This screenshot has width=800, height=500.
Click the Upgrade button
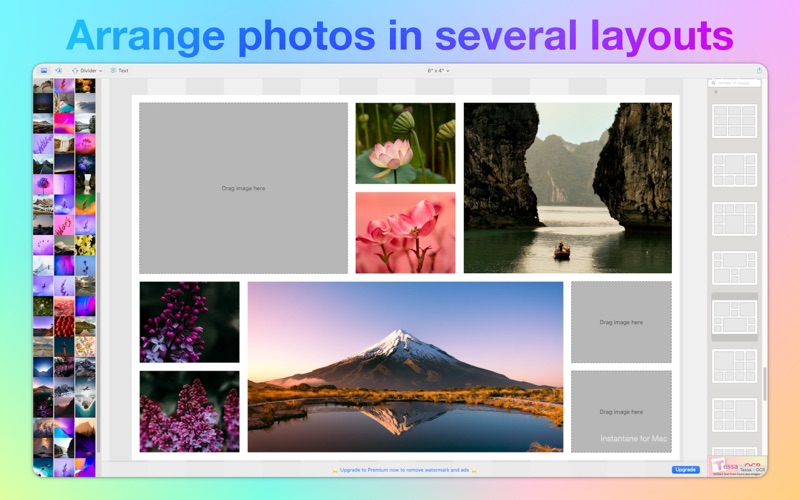[685, 469]
